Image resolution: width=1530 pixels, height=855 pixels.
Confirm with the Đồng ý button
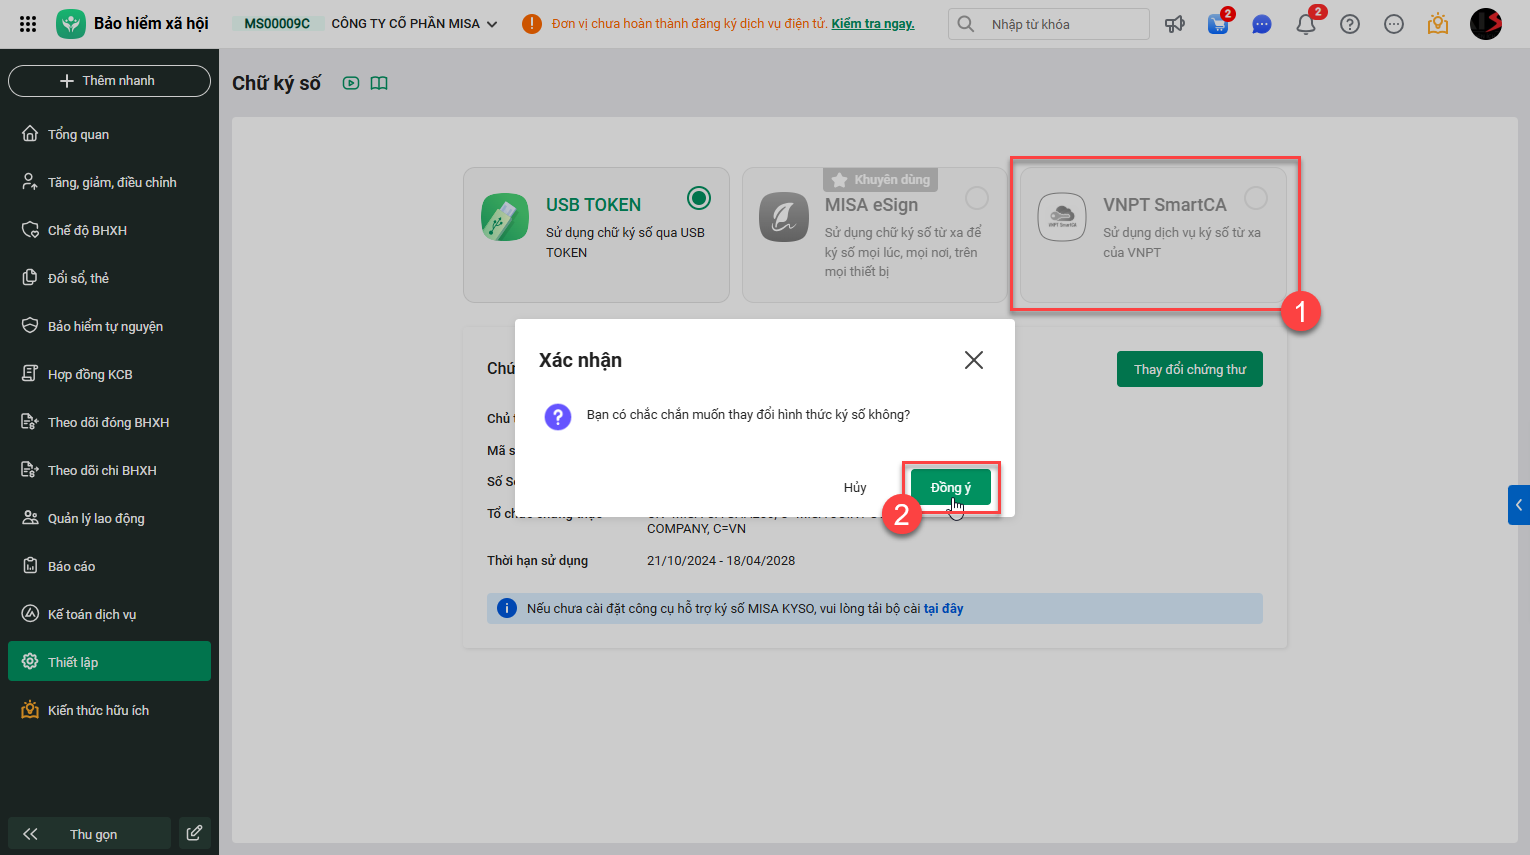coord(951,487)
